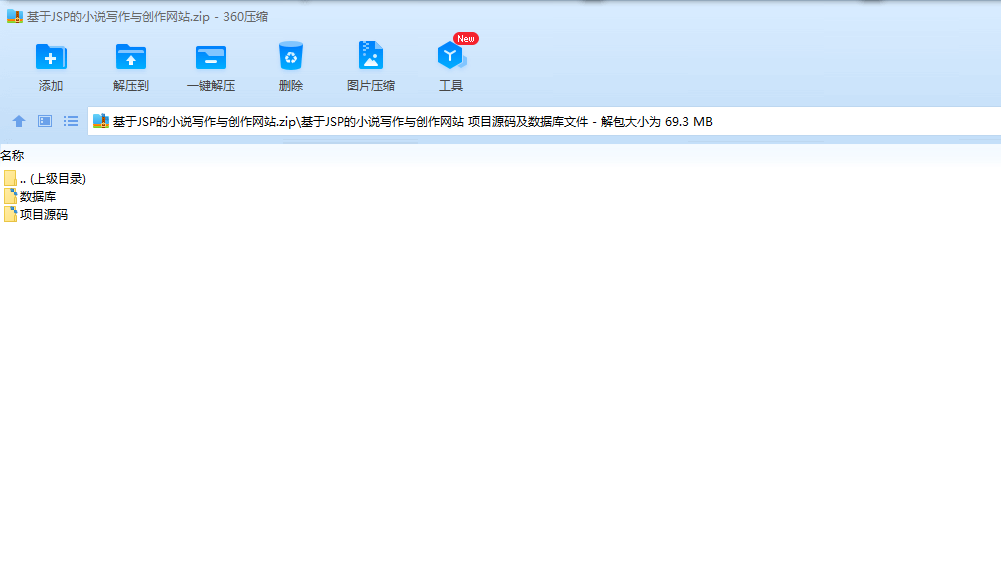Image resolution: width=1001 pixels, height=583 pixels.
Task: Click the 解包大小为 69.3 MB text
Action: click(x=656, y=121)
